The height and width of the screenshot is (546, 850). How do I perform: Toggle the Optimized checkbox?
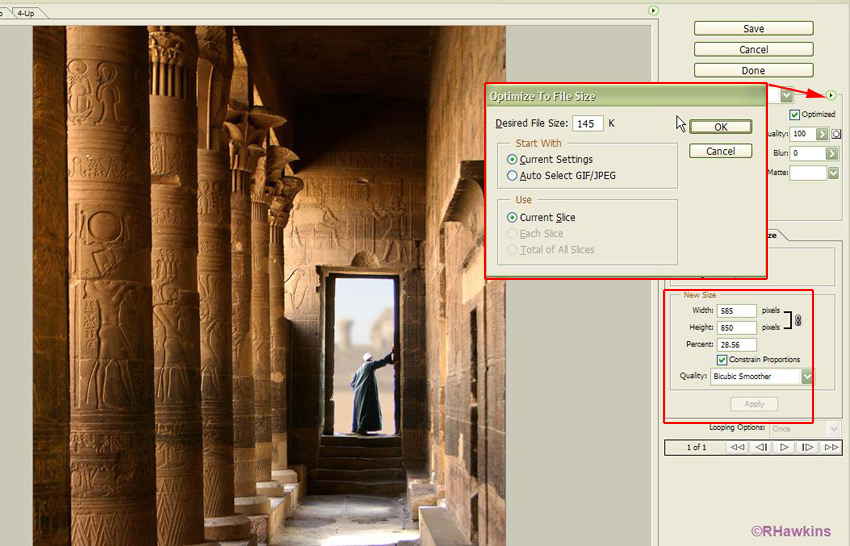point(795,115)
